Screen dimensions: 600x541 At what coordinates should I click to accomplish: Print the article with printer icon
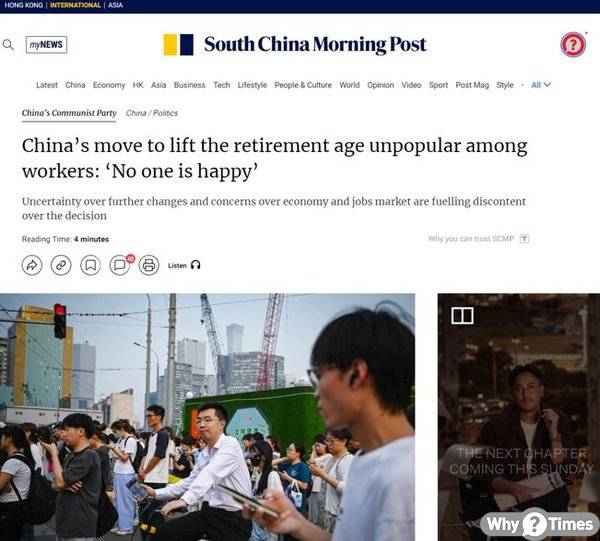(x=149, y=265)
